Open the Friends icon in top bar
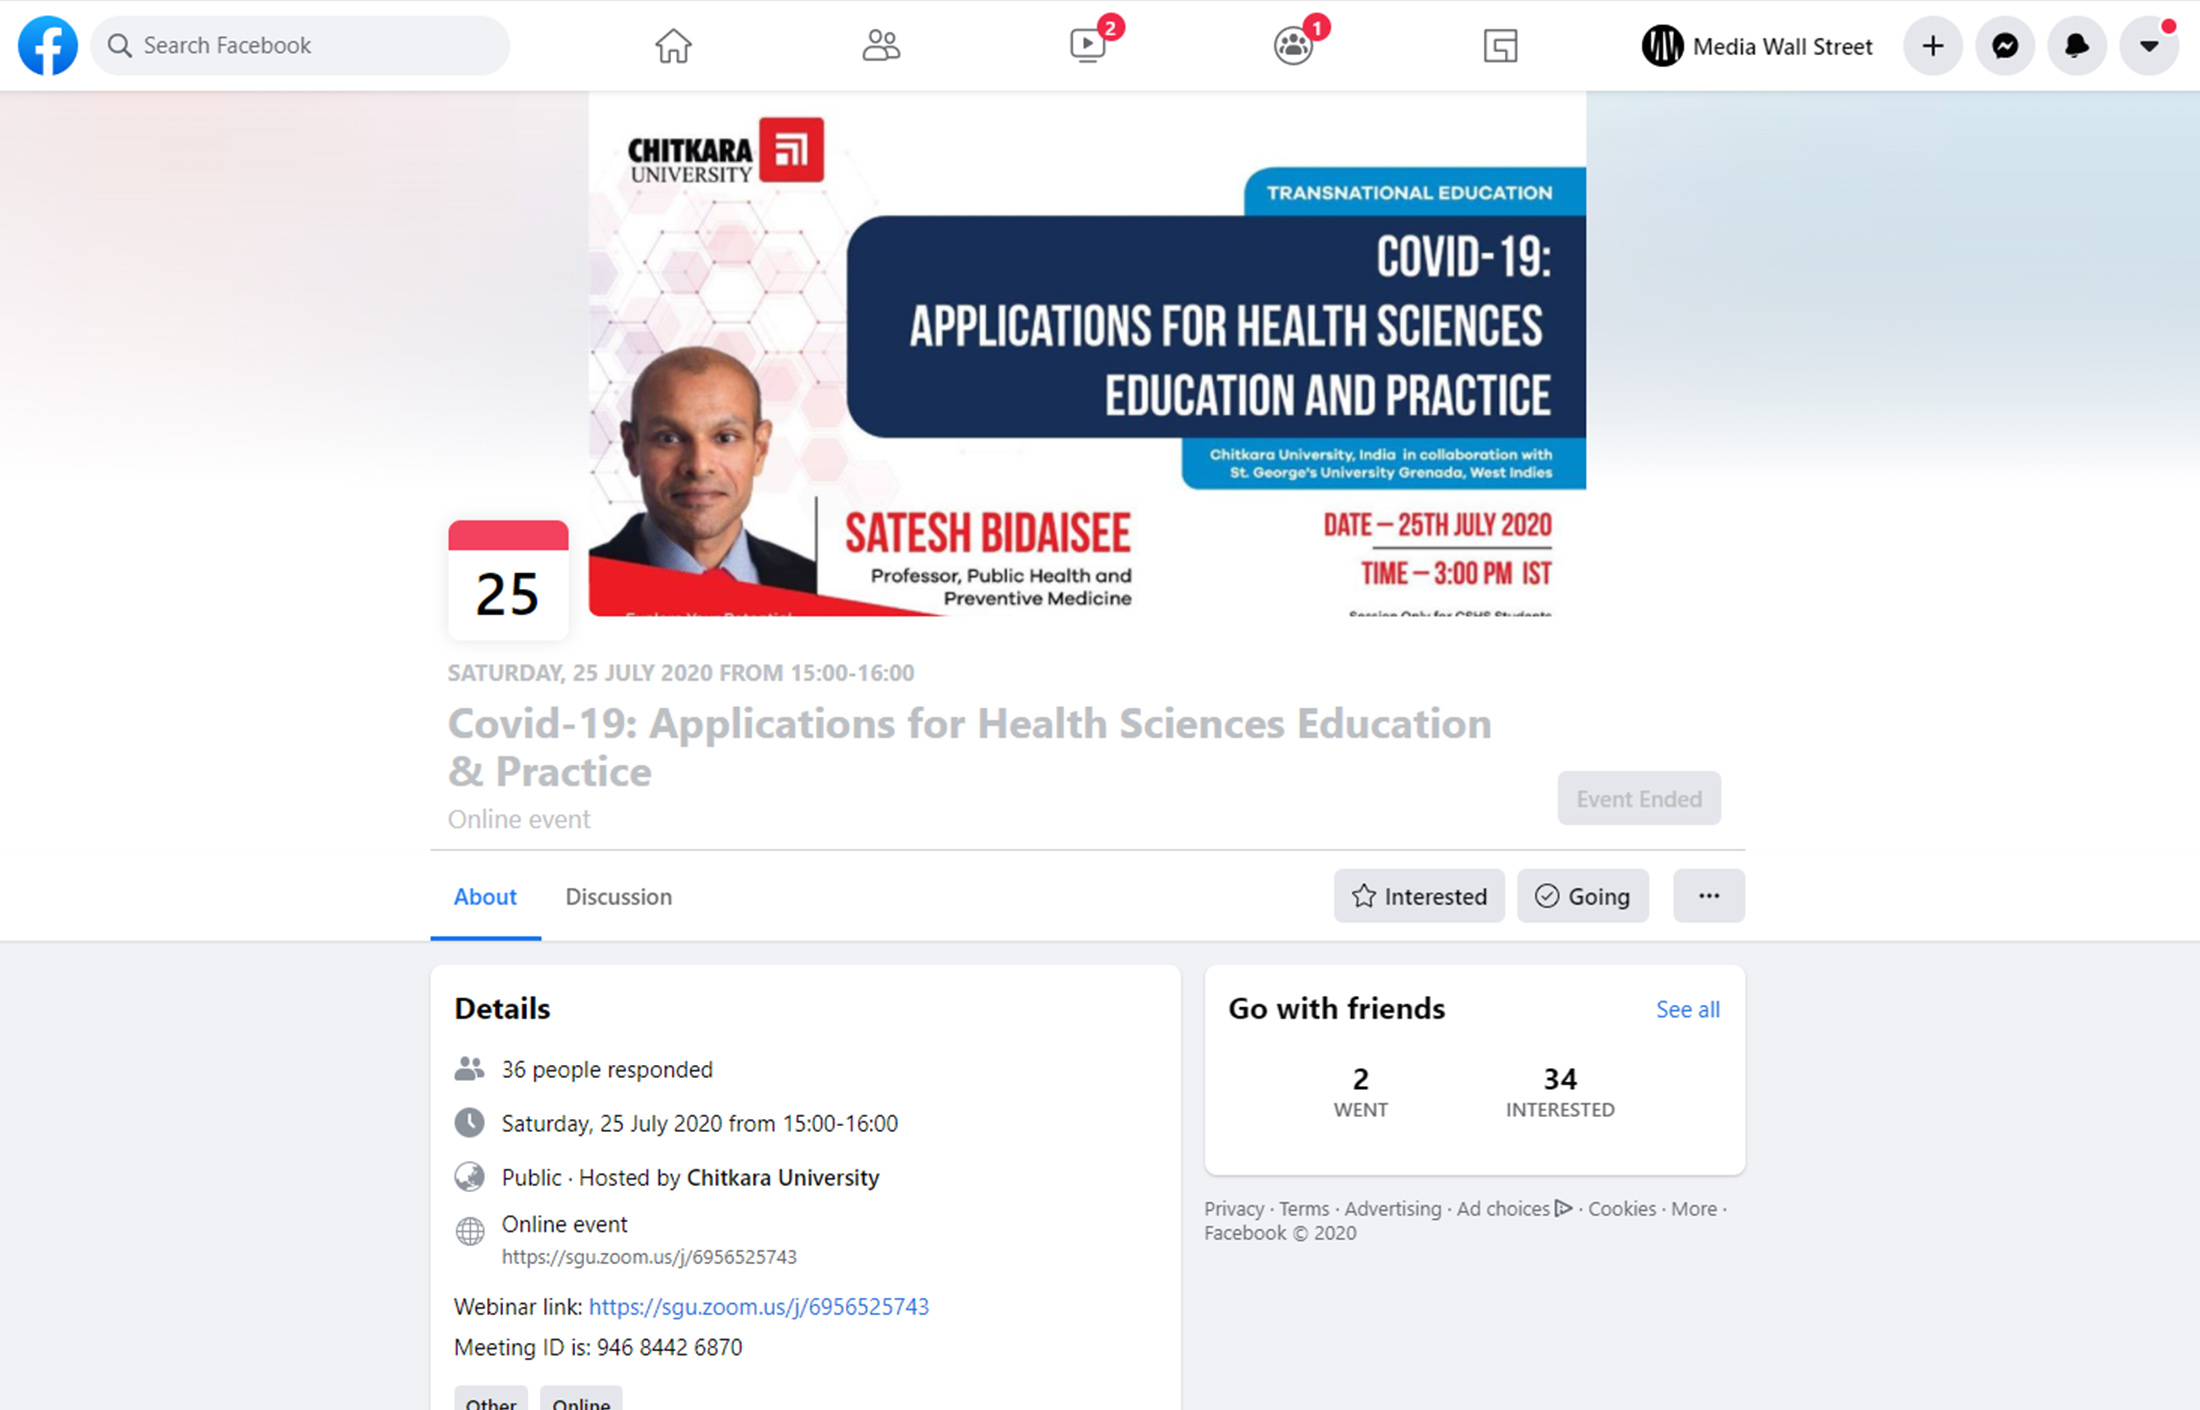Screen dimensions: 2200x1410 point(881,45)
